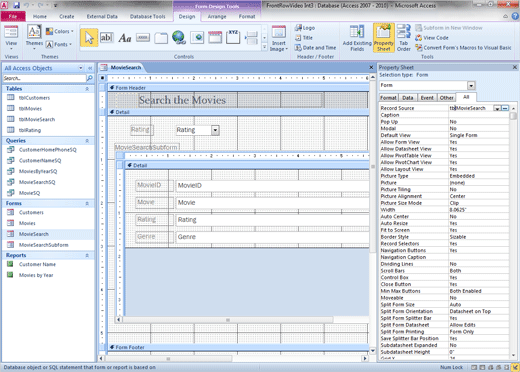Select the Option Group control
The height and width of the screenshot is (372, 520).
click(233, 37)
